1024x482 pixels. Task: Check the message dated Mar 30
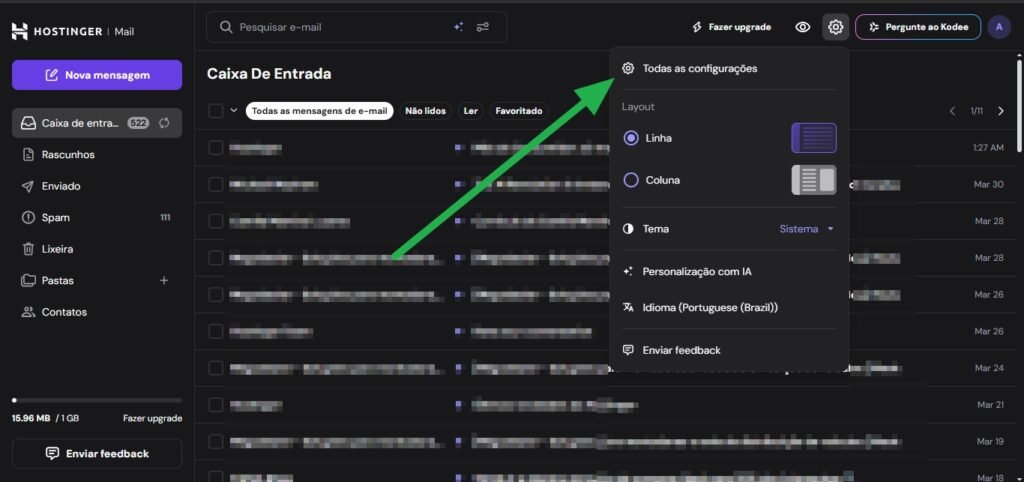[216, 185]
